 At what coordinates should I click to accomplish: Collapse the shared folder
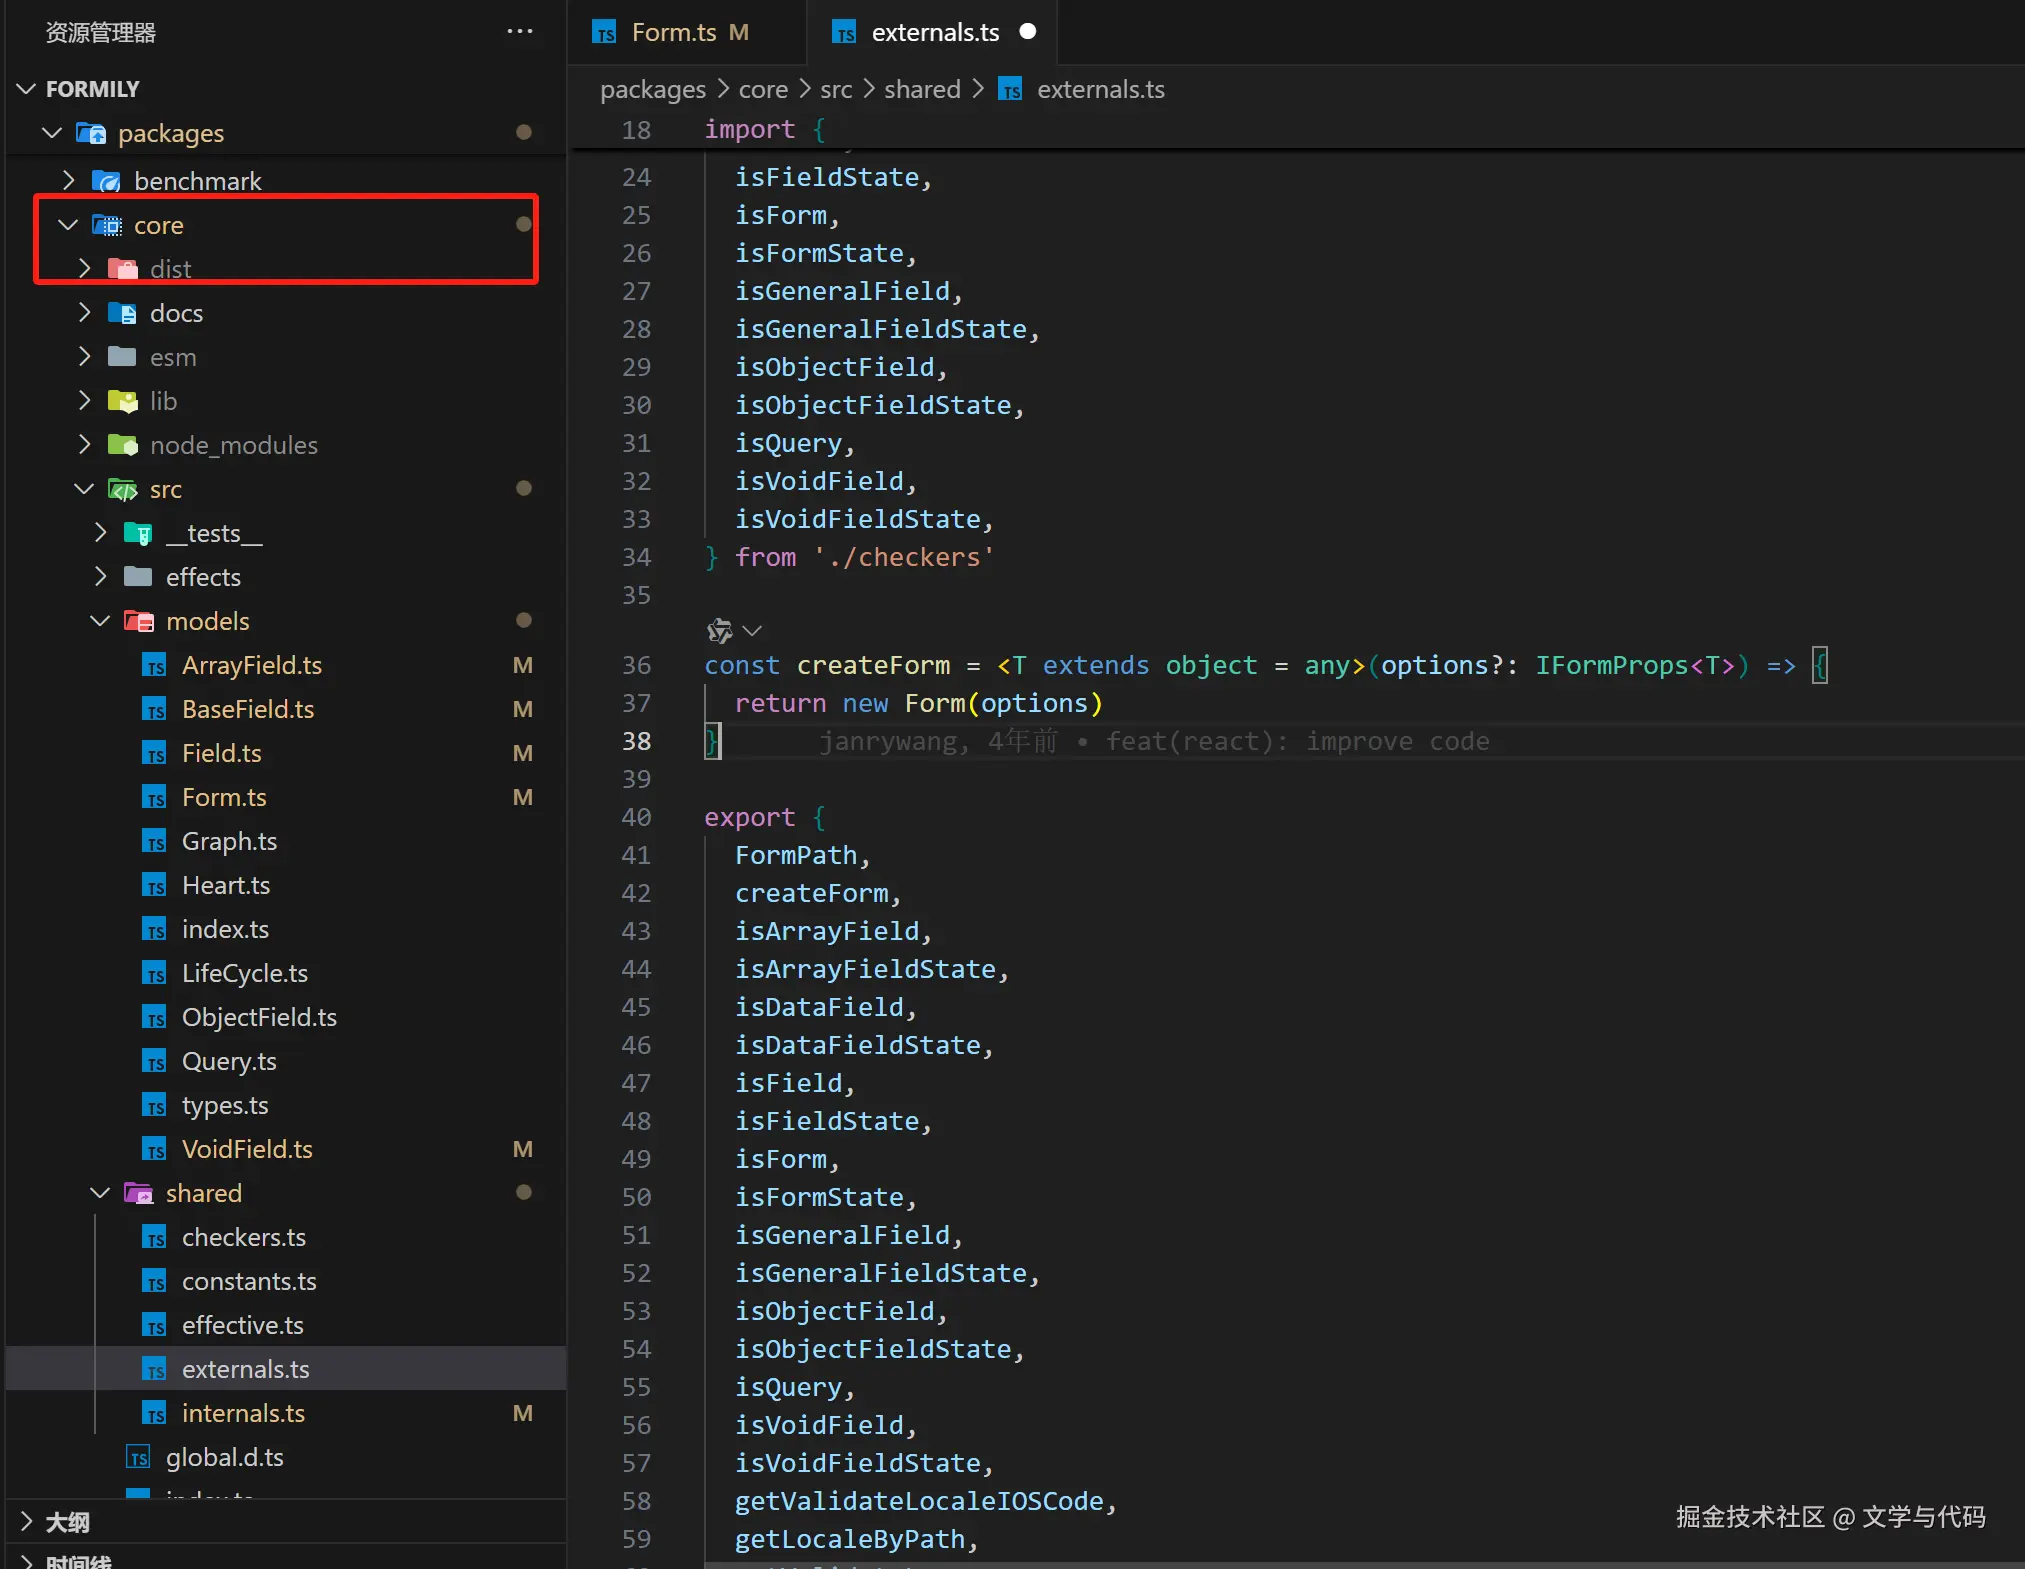tap(100, 1193)
